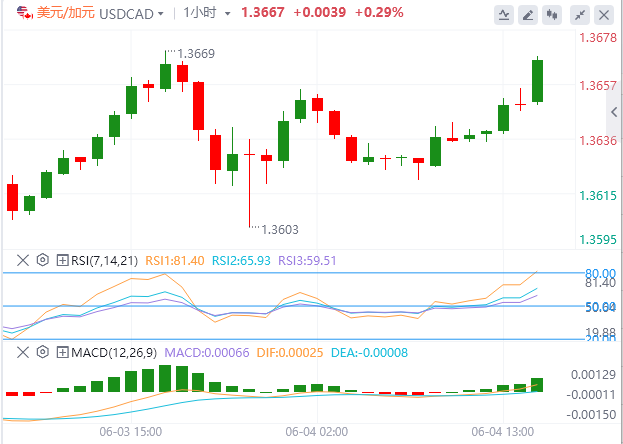Expand side panel left chevron

(x=614, y=112)
